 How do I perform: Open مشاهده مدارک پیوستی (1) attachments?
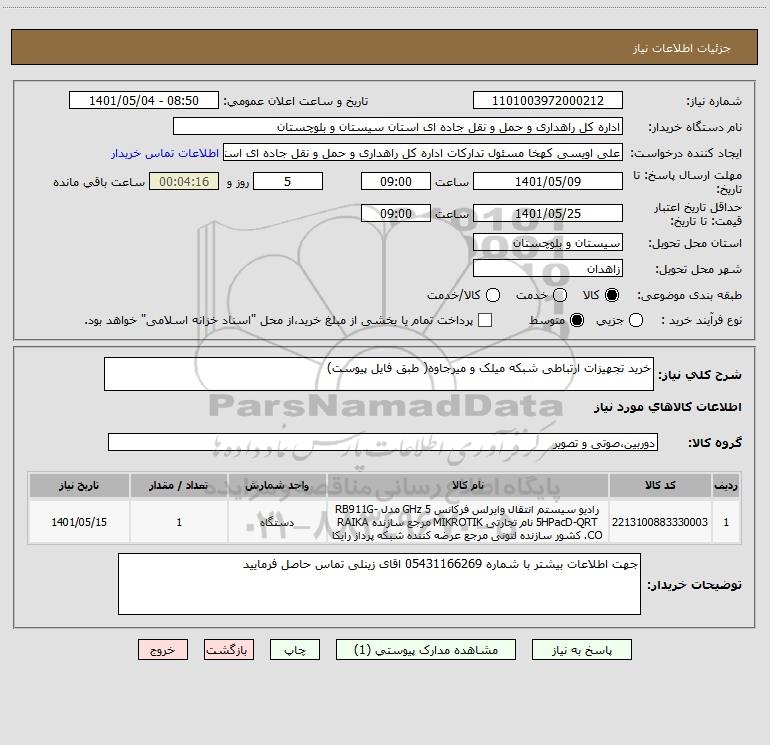coord(426,650)
